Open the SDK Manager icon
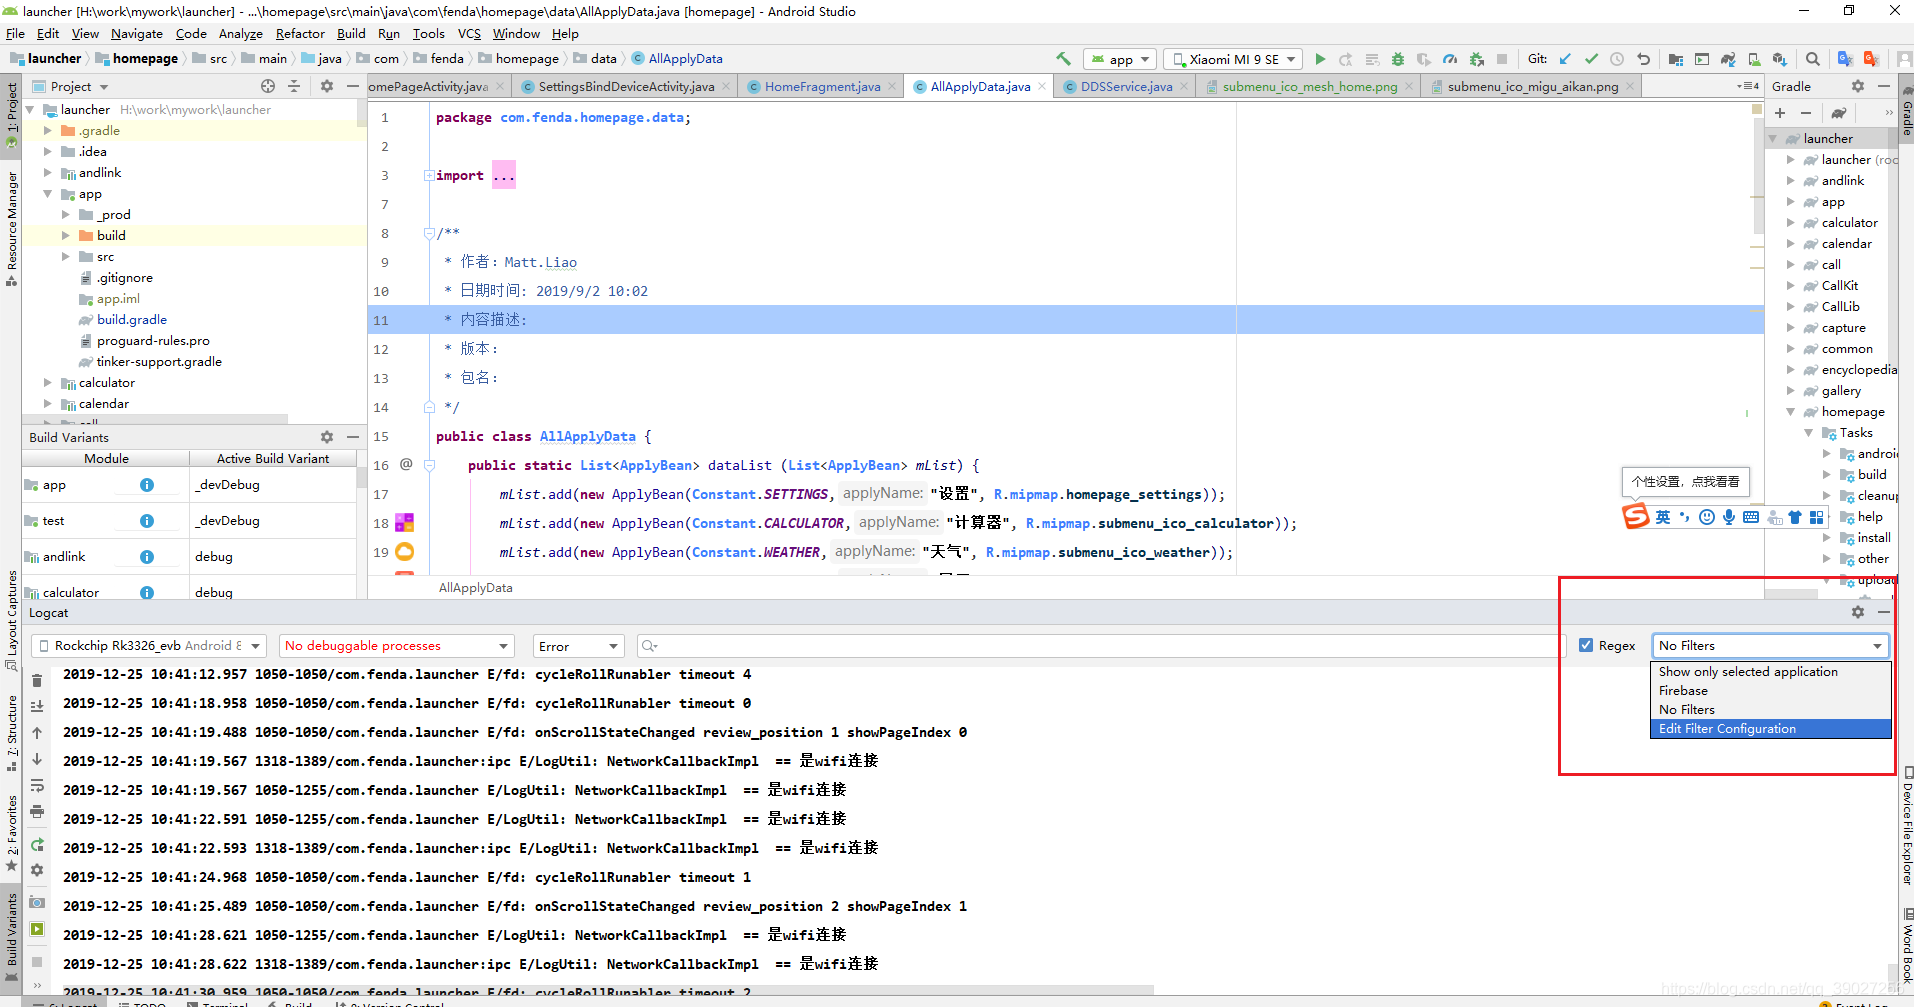The height and width of the screenshot is (1007, 1914). pos(1780,59)
